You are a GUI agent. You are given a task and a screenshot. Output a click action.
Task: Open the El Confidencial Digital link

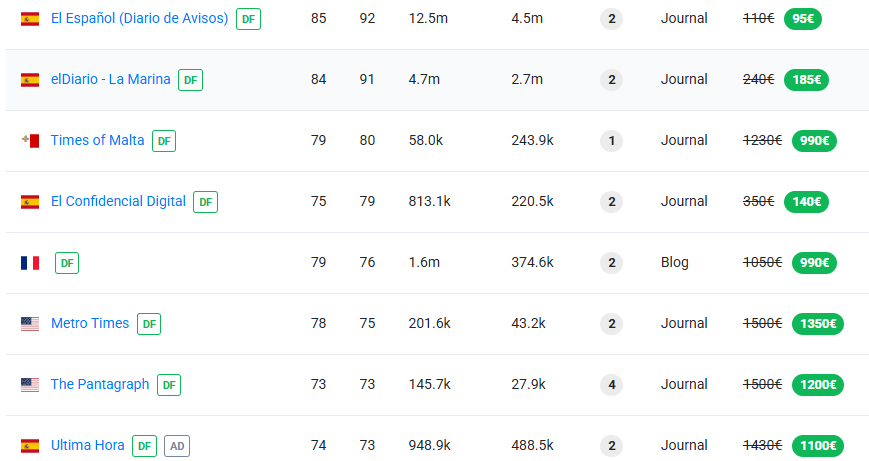point(118,201)
